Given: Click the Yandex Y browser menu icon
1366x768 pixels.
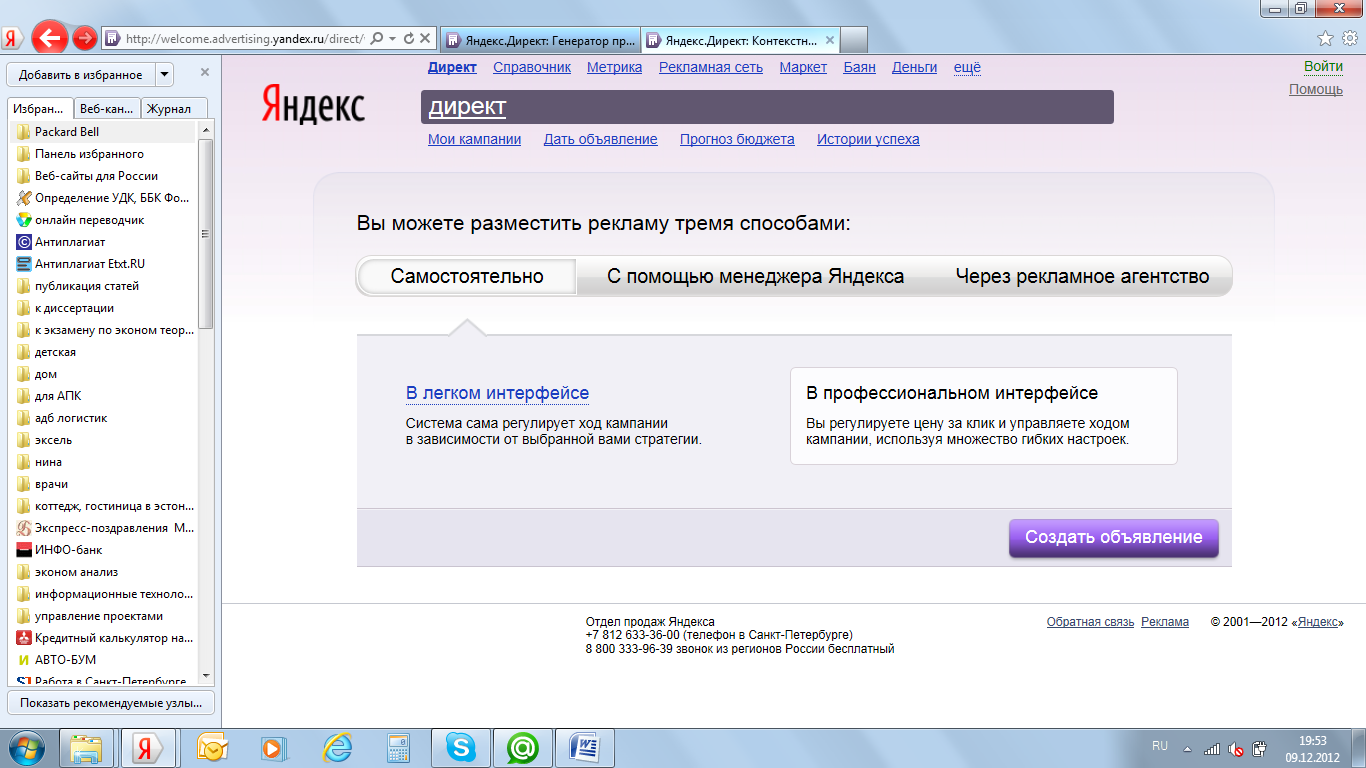Looking at the screenshot, I should pyautogui.click(x=12, y=38).
